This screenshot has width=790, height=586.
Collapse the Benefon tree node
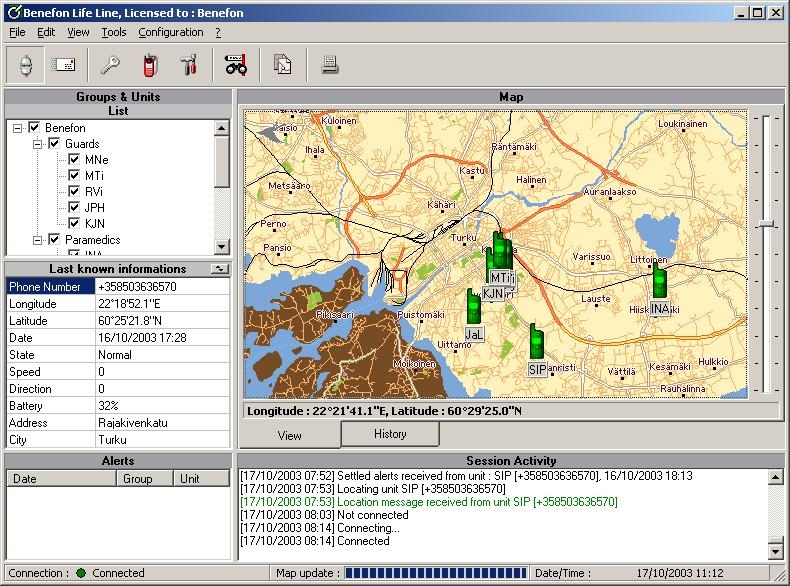tap(18, 128)
